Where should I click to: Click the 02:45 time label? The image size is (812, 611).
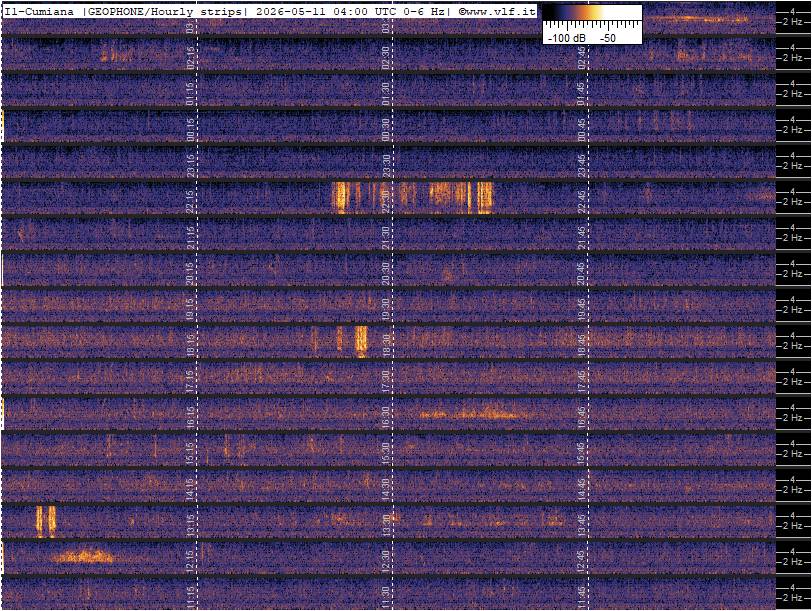pyautogui.click(x=582, y=57)
